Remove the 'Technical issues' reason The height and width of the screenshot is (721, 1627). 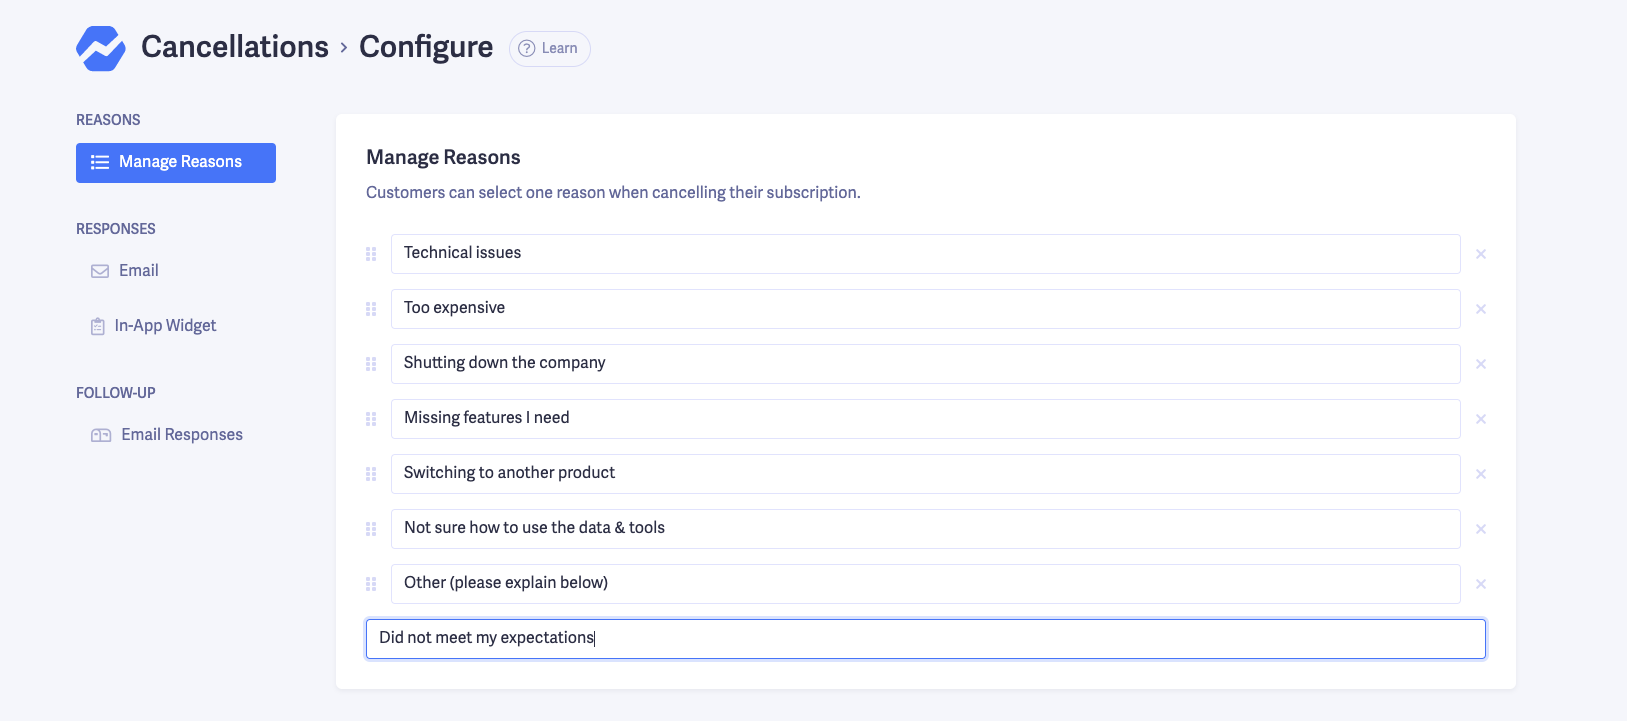(1481, 254)
